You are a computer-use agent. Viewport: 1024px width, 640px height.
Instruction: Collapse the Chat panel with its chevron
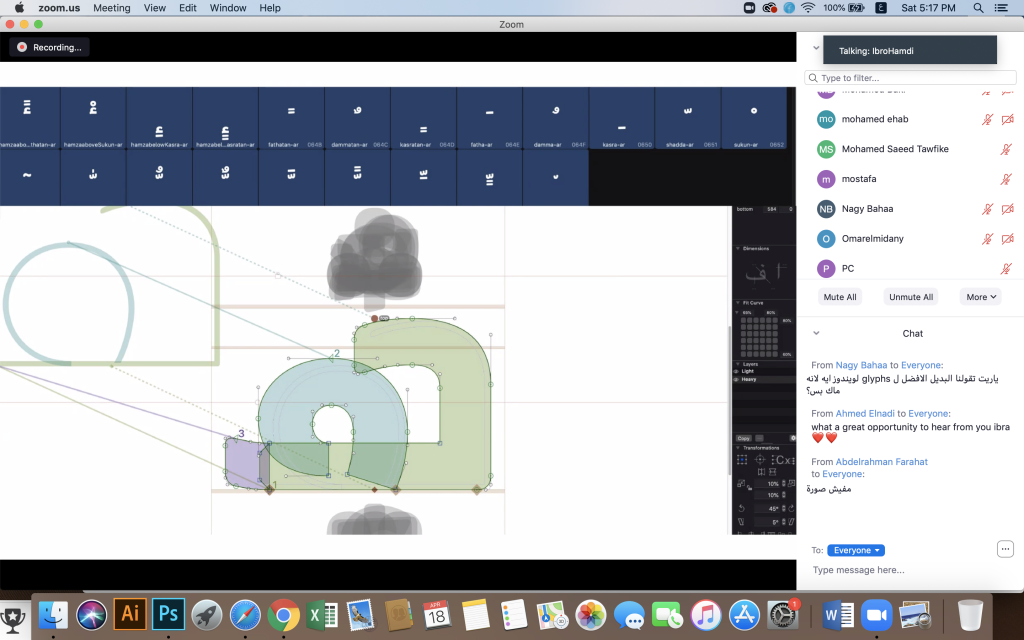[x=816, y=333]
